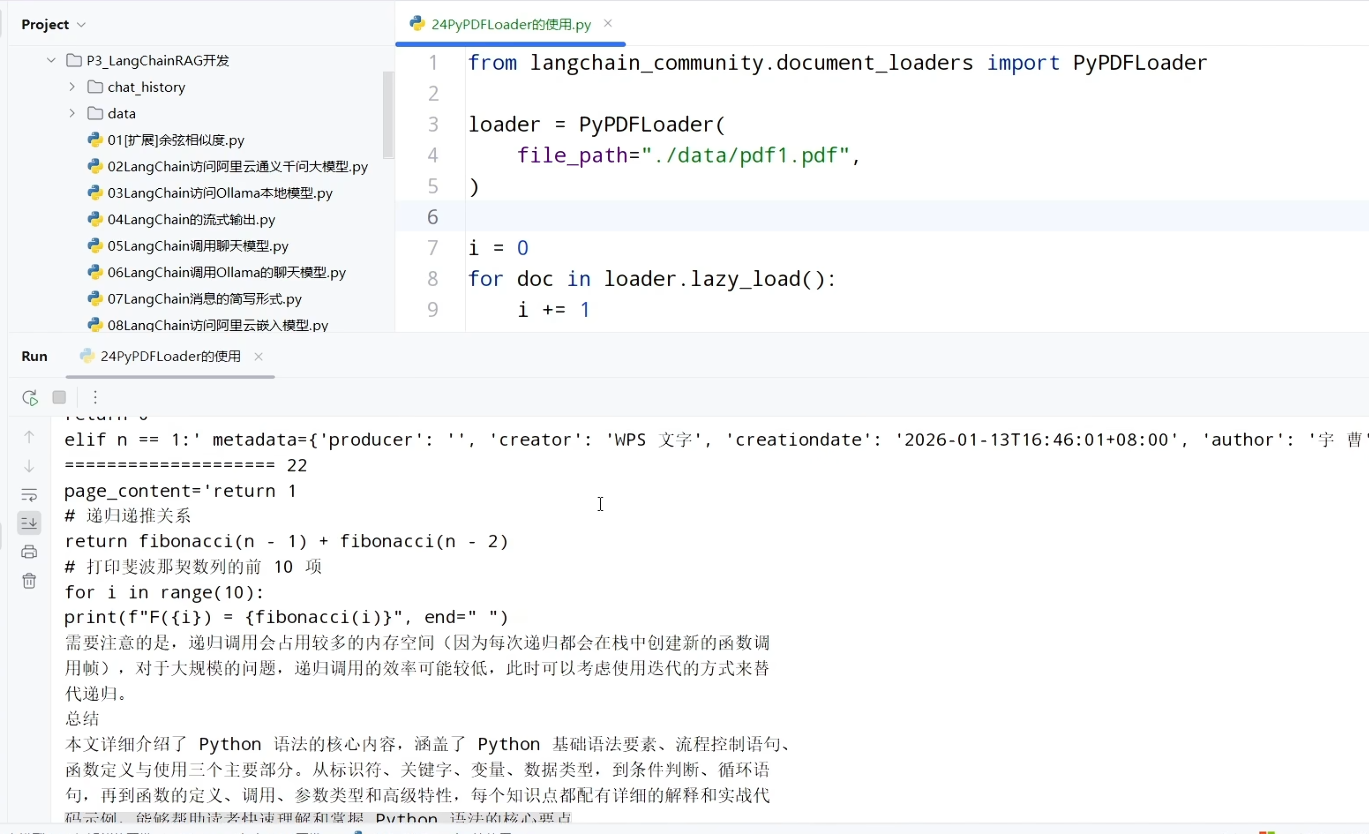Image resolution: width=1369 pixels, height=834 pixels.
Task: Toggle soft-wrap in run console
Action: pos(29,495)
